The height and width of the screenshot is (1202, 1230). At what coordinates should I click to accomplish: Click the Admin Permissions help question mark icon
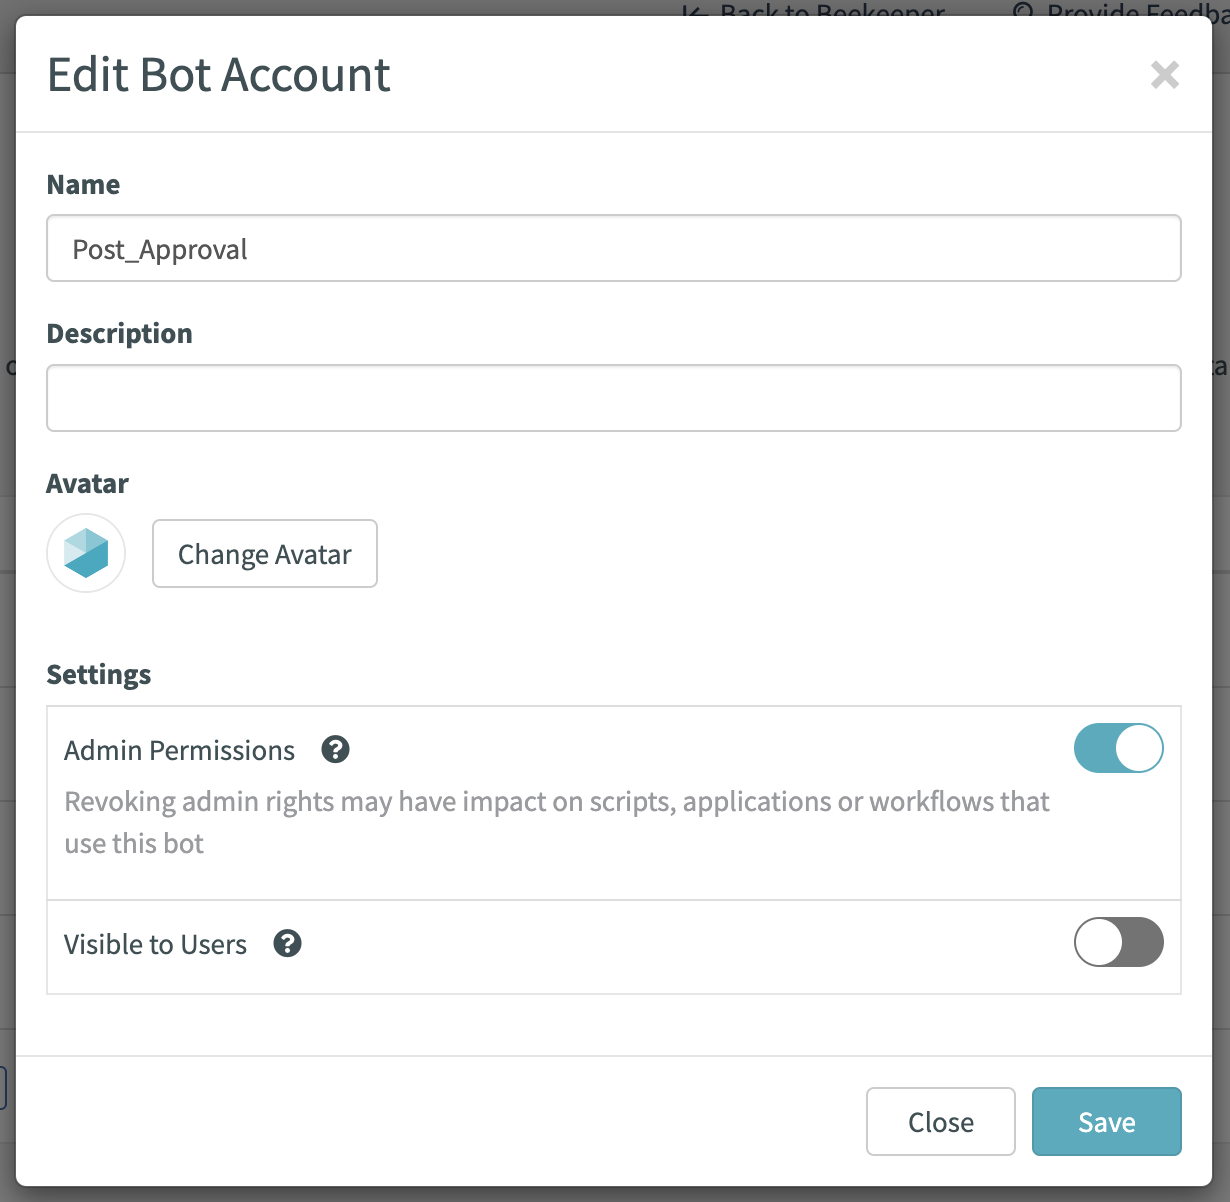pos(336,749)
